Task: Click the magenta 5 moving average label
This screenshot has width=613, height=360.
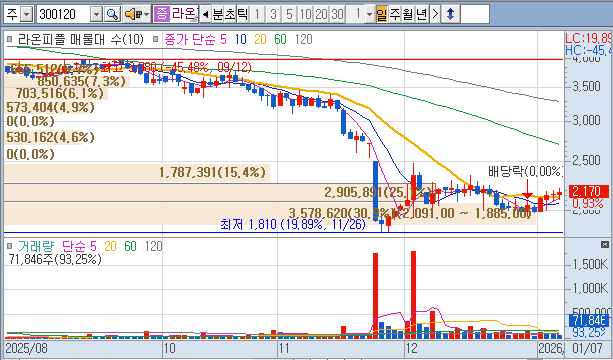Action: pos(223,39)
